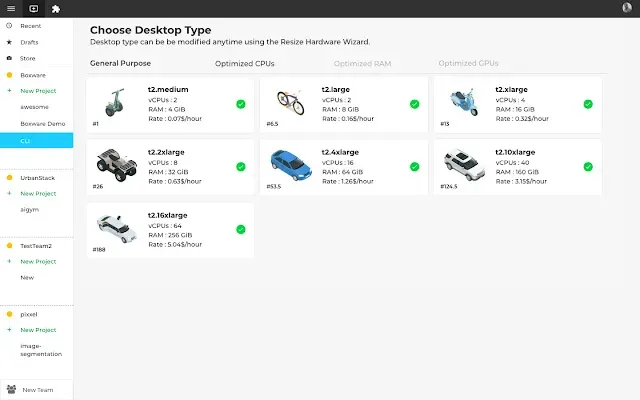Select the t2.10xlarge green checkmark

588,167
